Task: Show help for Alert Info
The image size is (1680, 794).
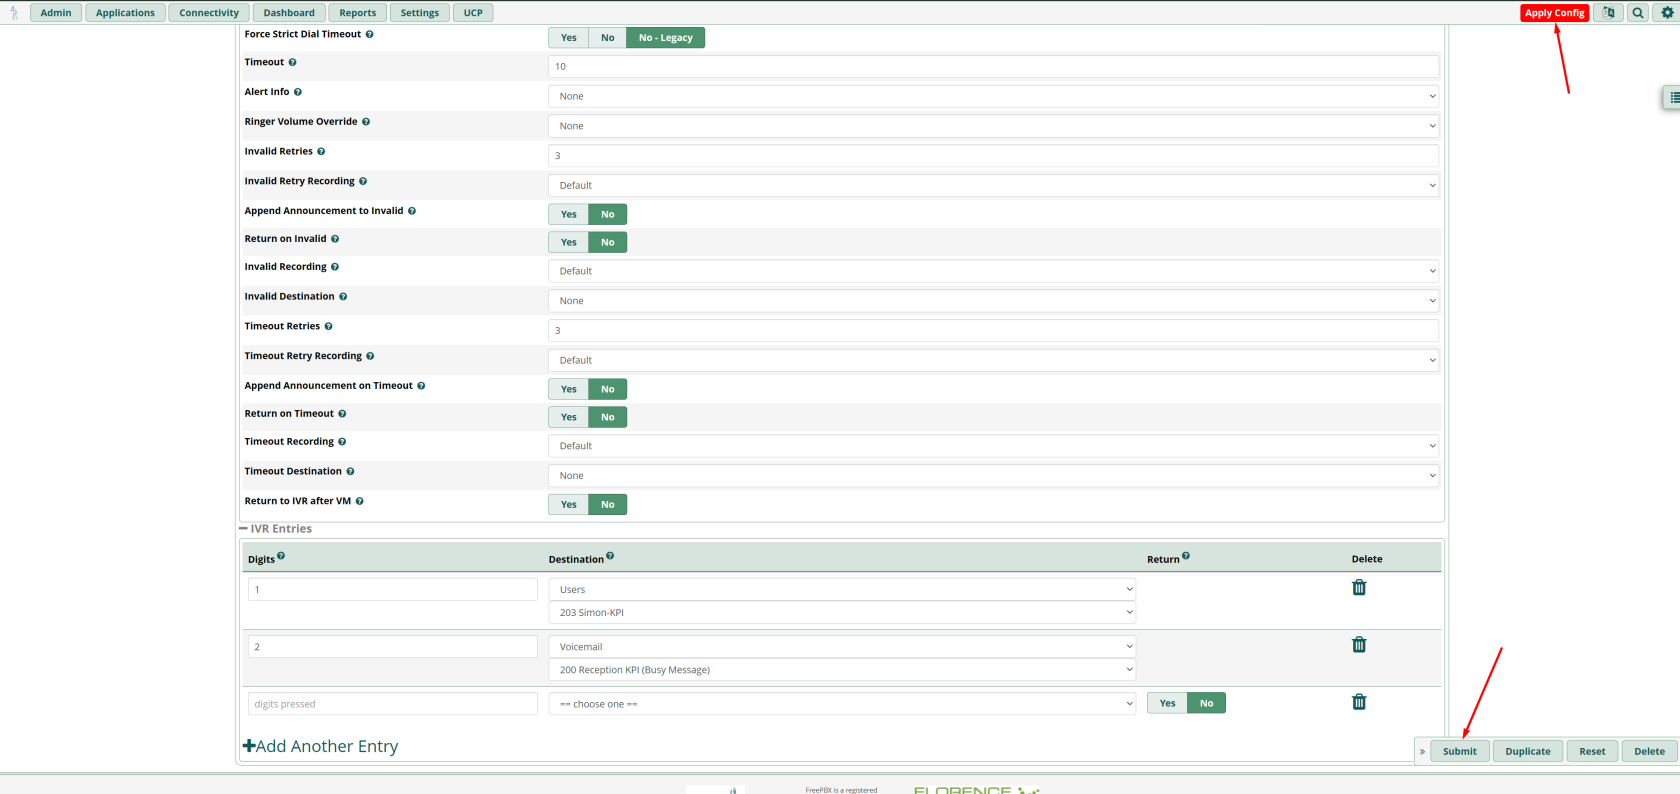Action: tap(298, 92)
